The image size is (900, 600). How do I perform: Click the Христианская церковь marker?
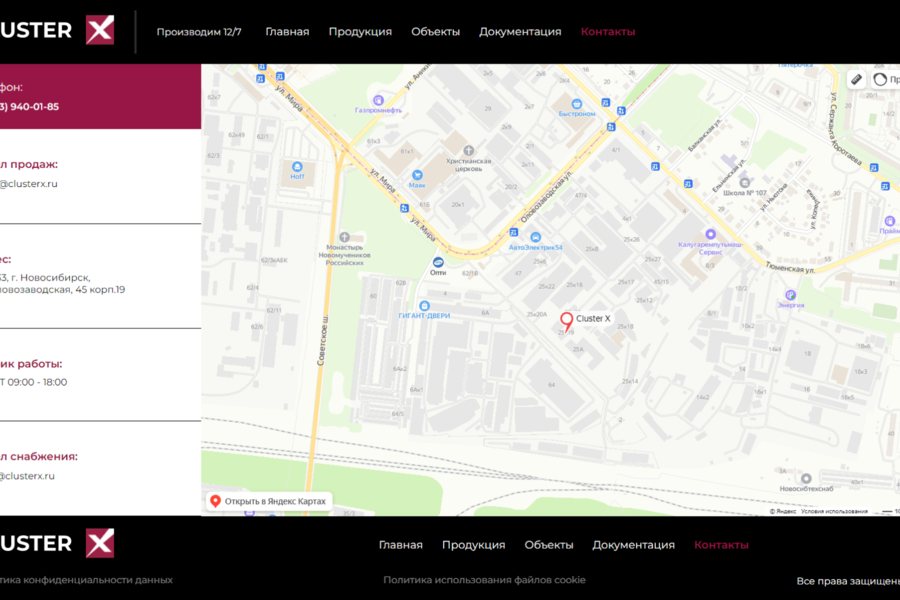click(x=468, y=150)
